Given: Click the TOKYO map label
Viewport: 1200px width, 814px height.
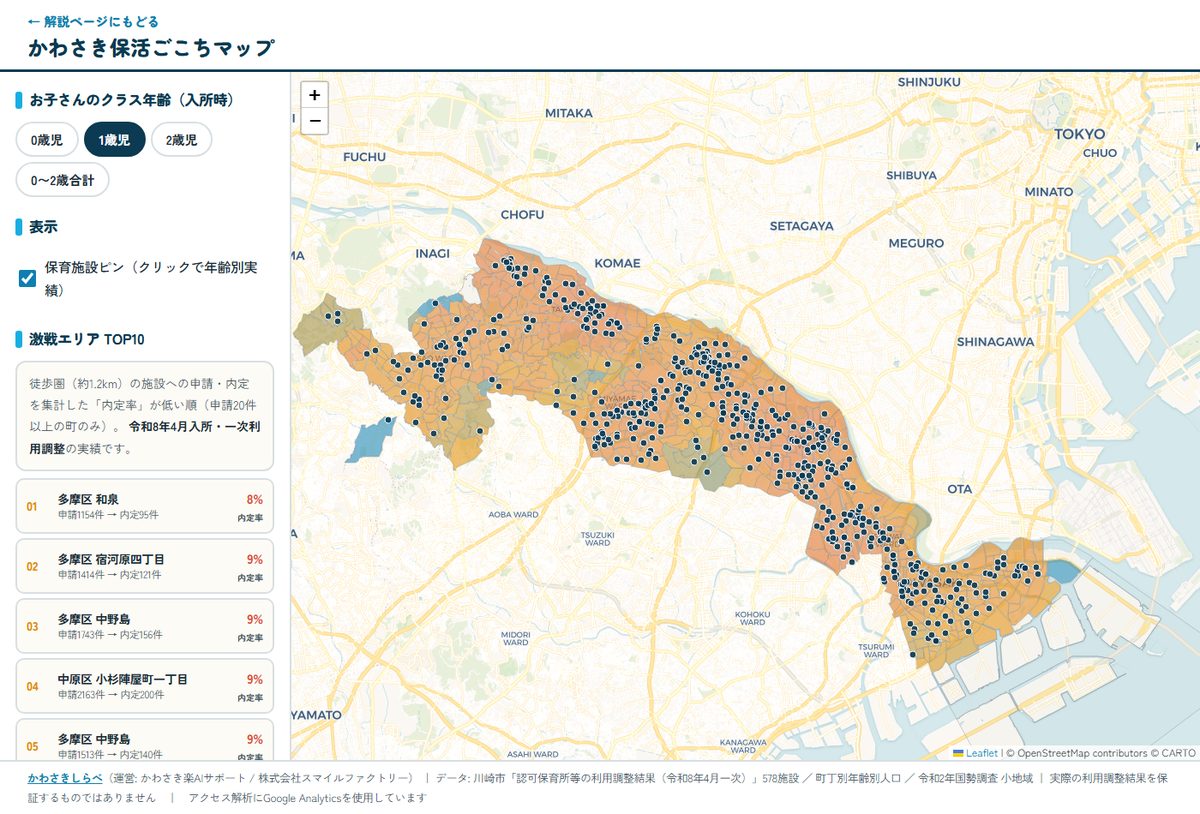Looking at the screenshot, I should click(1080, 134).
